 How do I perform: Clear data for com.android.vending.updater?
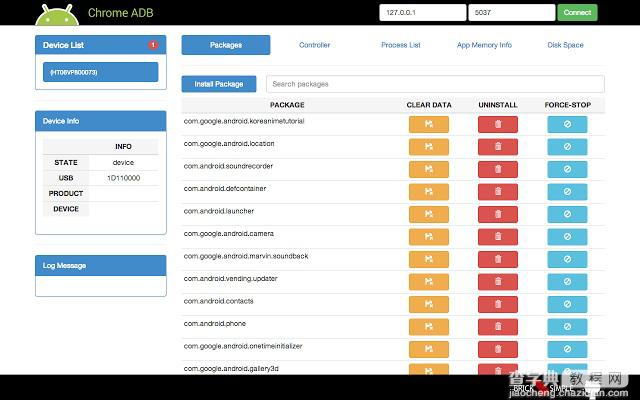429,282
